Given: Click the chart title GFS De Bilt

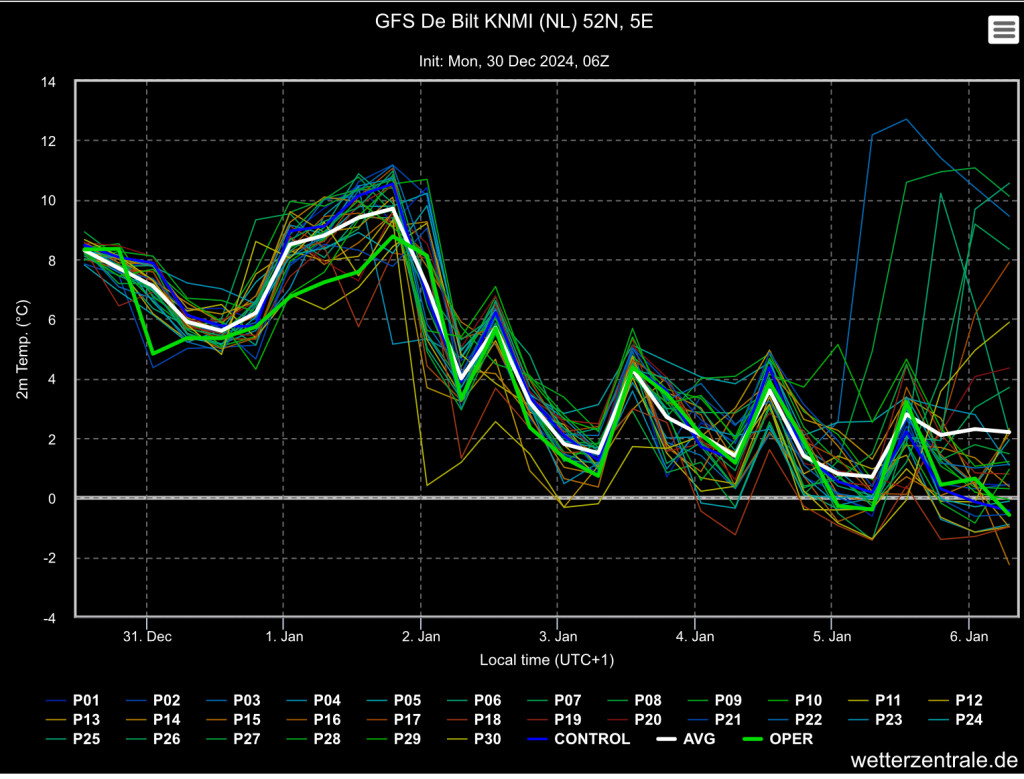Looking at the screenshot, I should coord(514,22).
